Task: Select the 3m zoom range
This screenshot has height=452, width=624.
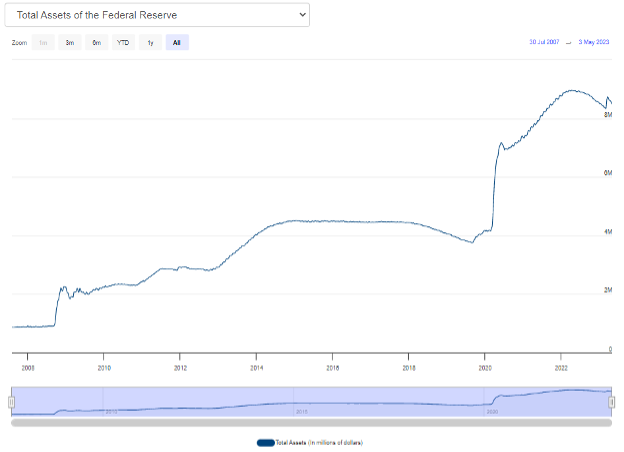Action: [x=70, y=43]
